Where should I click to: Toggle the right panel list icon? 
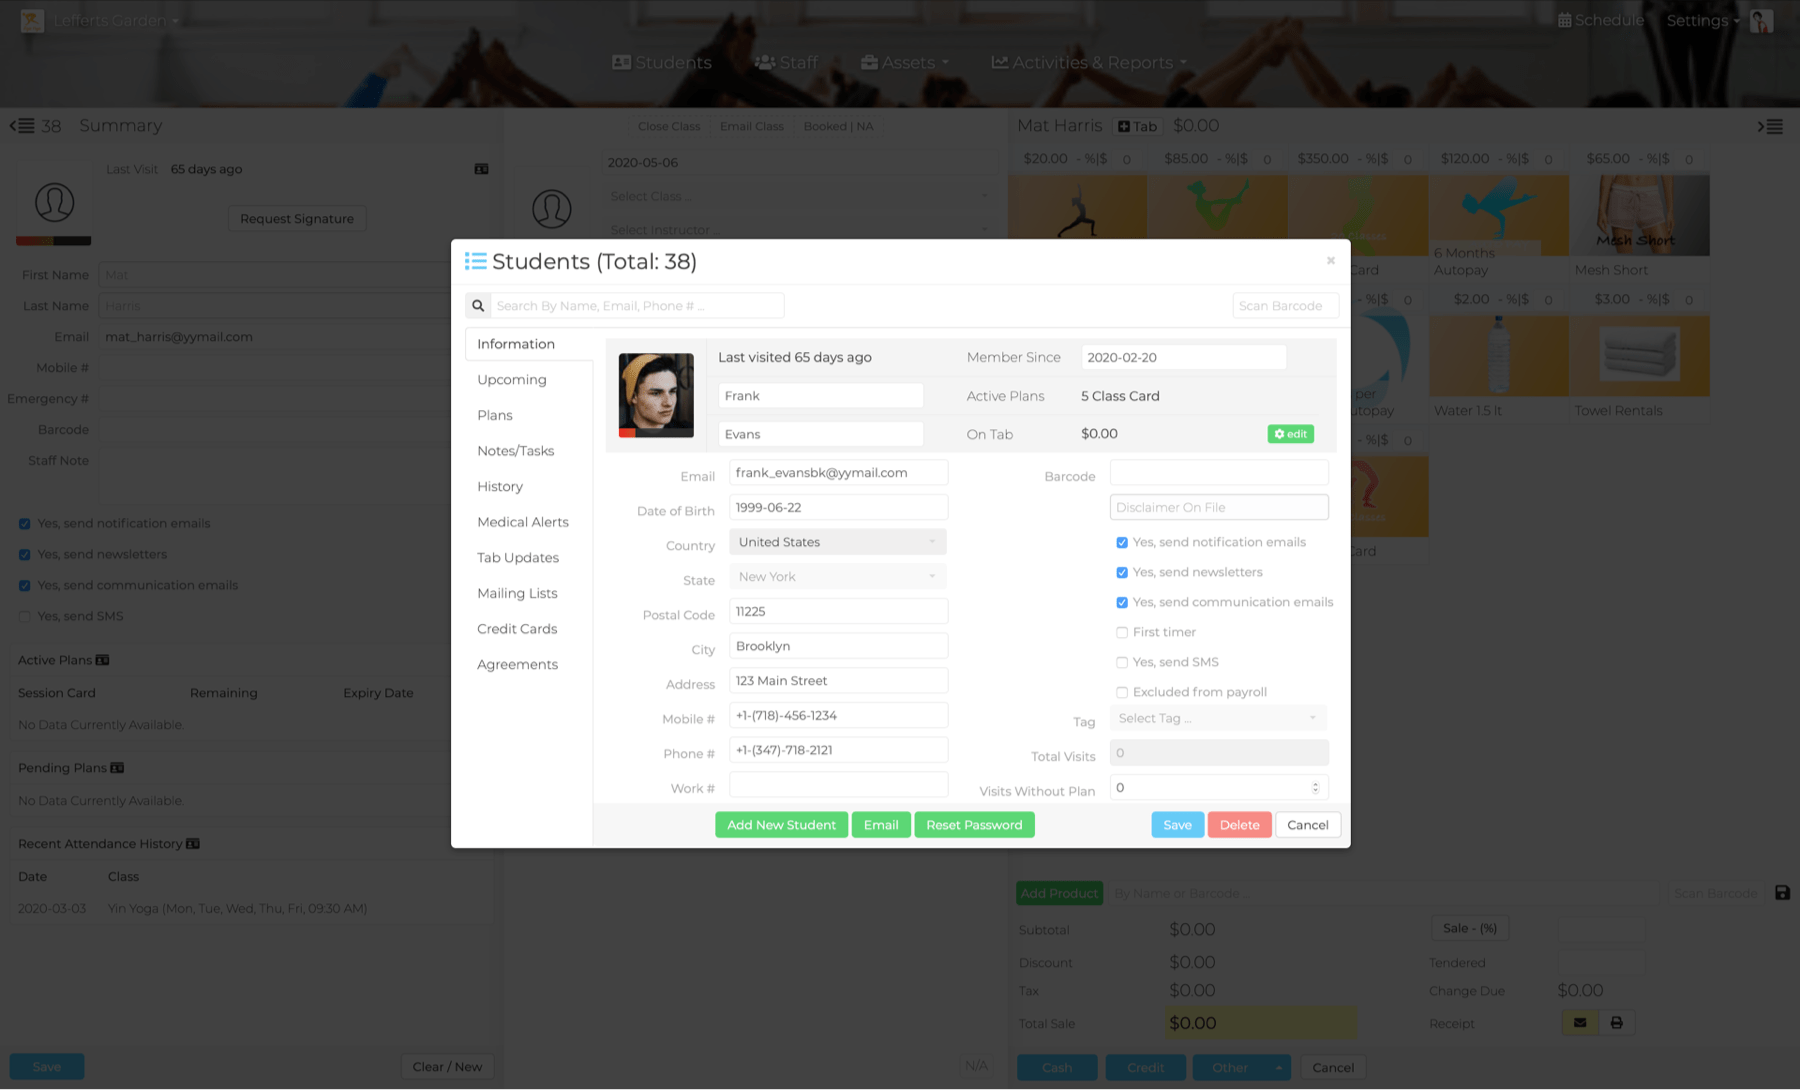tap(1770, 126)
